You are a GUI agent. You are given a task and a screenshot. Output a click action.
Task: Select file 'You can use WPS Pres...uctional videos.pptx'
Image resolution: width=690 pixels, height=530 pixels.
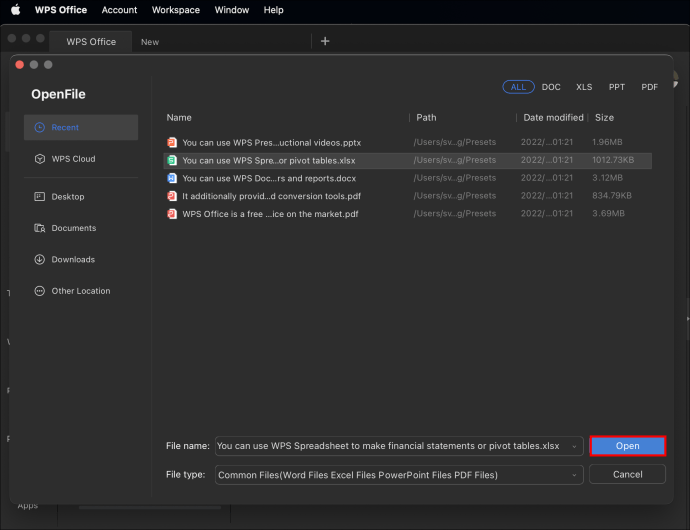coord(407,143)
